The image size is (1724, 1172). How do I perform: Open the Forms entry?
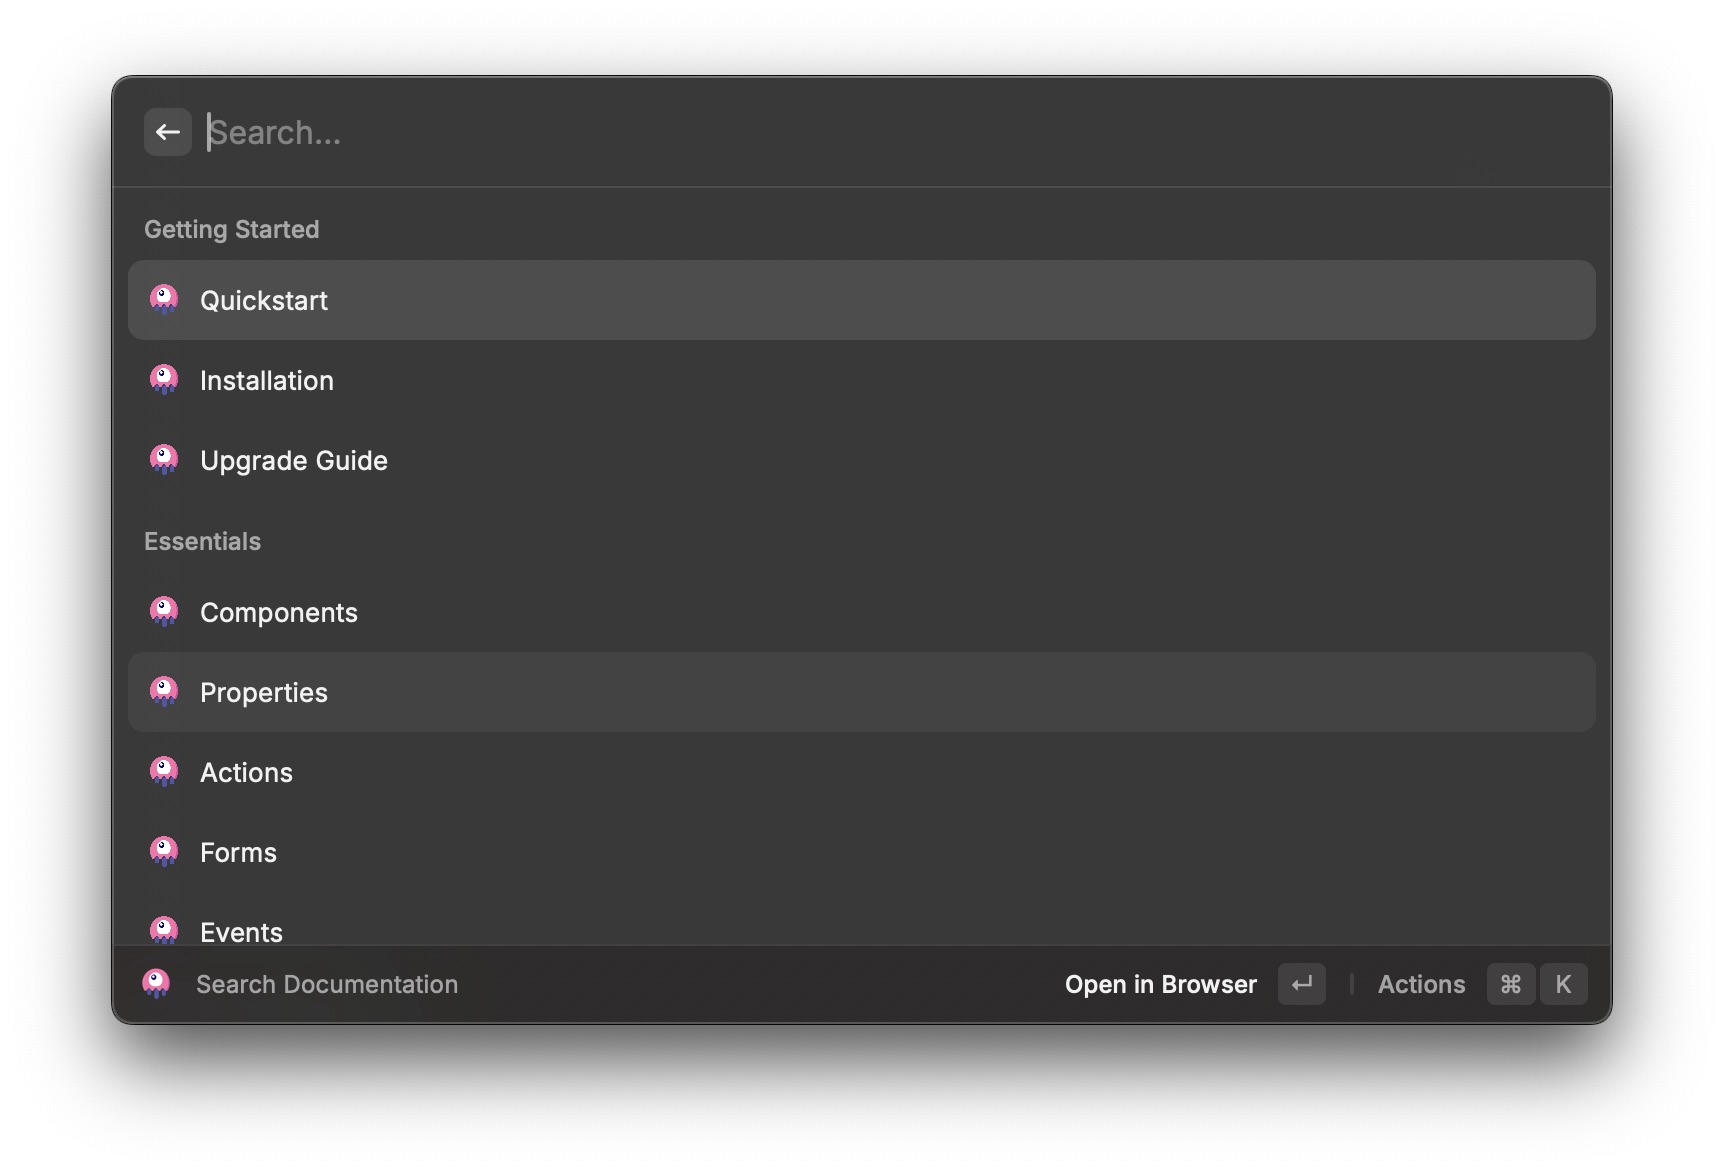pyautogui.click(x=862, y=852)
